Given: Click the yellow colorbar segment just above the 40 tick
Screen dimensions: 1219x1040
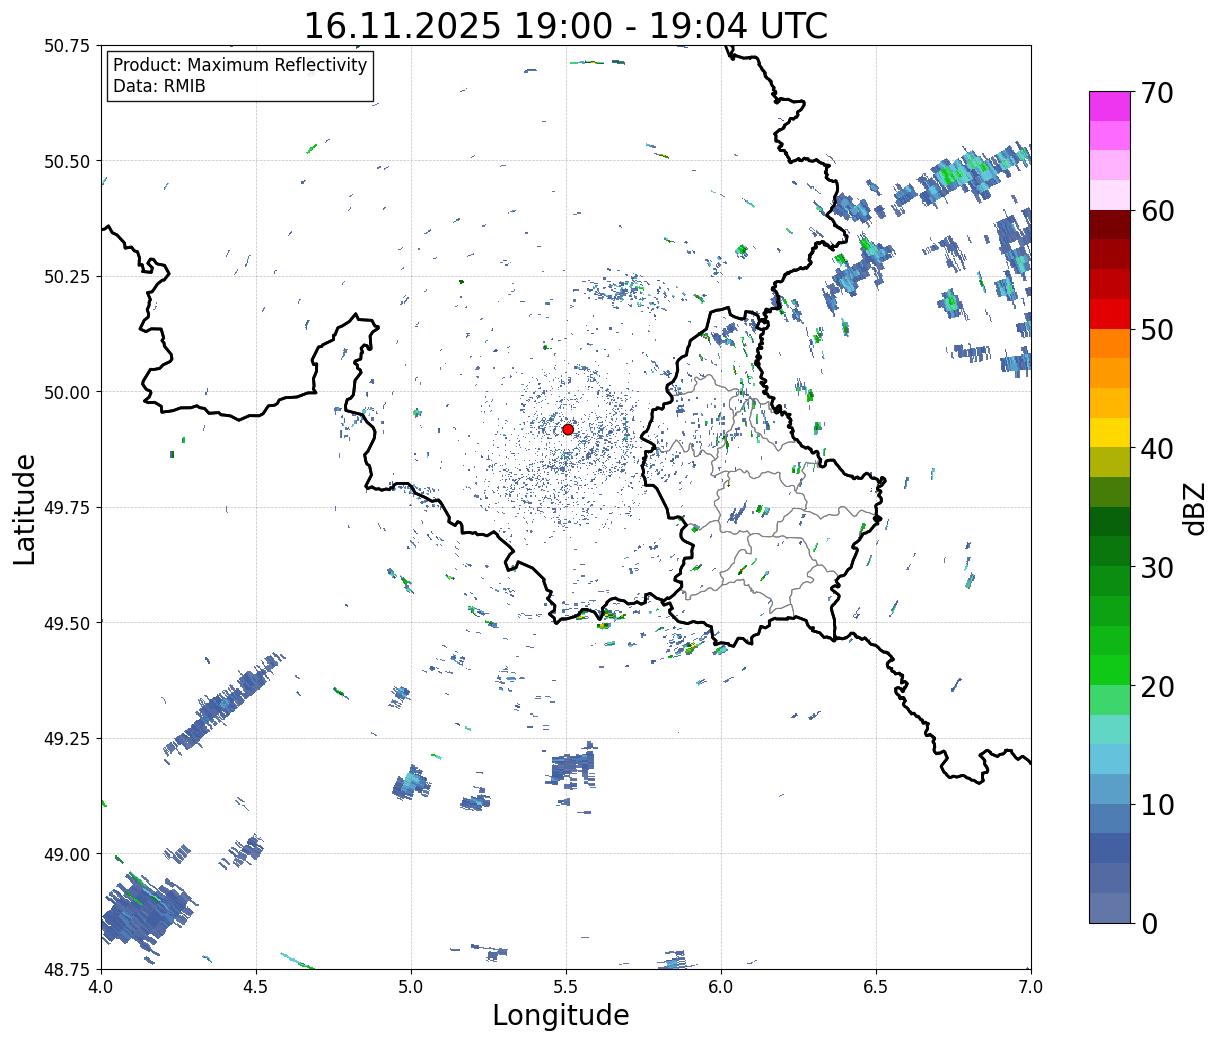Looking at the screenshot, I should (x=1110, y=432).
